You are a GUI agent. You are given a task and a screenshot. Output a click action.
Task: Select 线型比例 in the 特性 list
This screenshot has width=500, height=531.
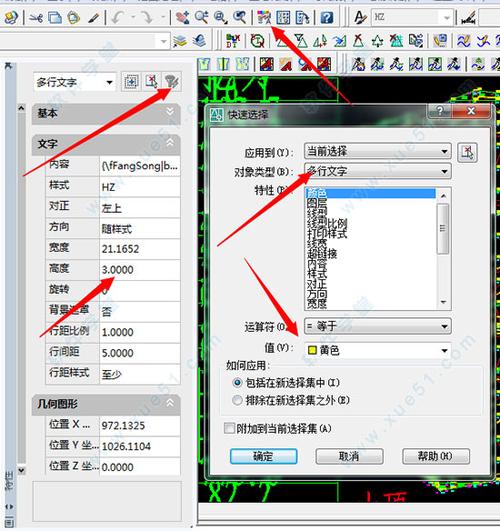327,224
